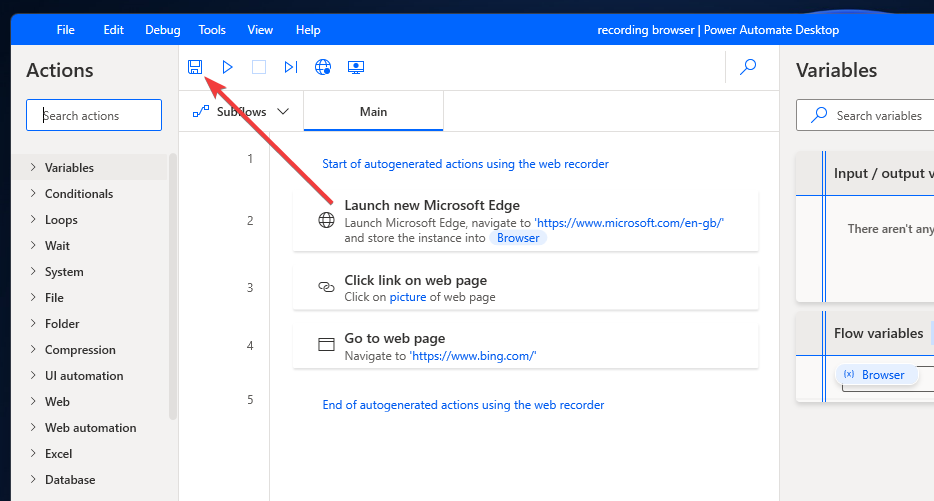Click the window icon on Go to web page

[326, 344]
